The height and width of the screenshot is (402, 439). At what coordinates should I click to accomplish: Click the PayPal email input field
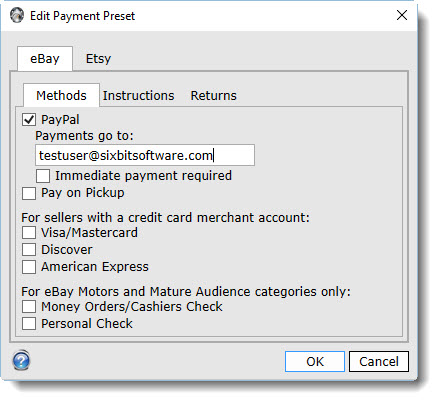click(145, 155)
